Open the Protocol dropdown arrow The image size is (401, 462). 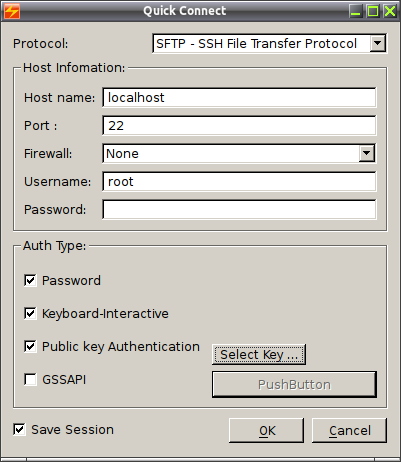[x=377, y=43]
